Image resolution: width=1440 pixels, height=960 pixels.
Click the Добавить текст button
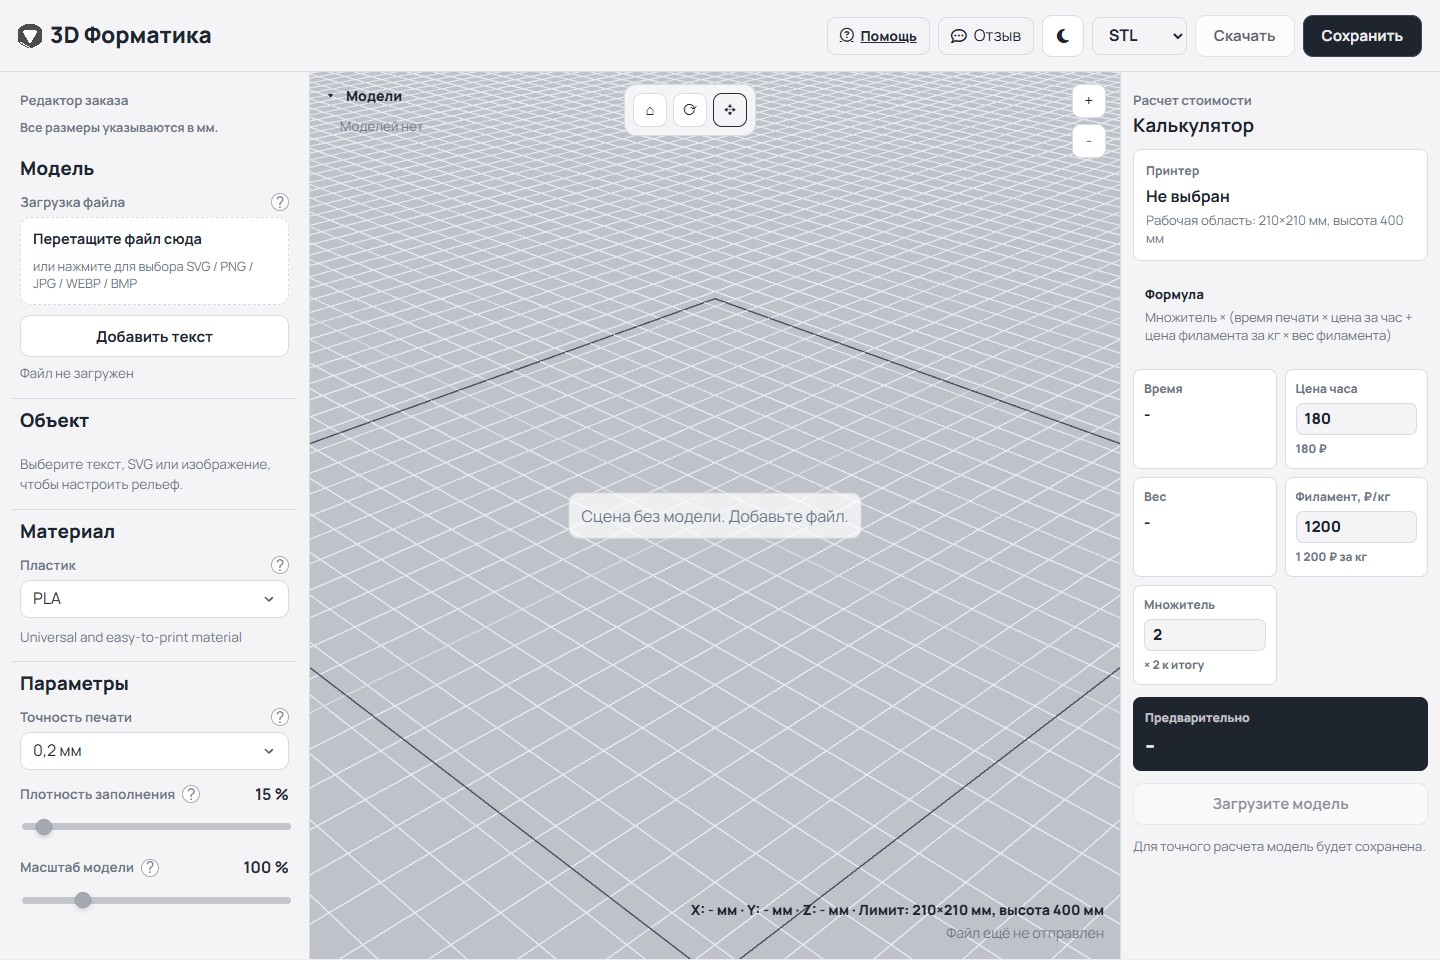(154, 336)
